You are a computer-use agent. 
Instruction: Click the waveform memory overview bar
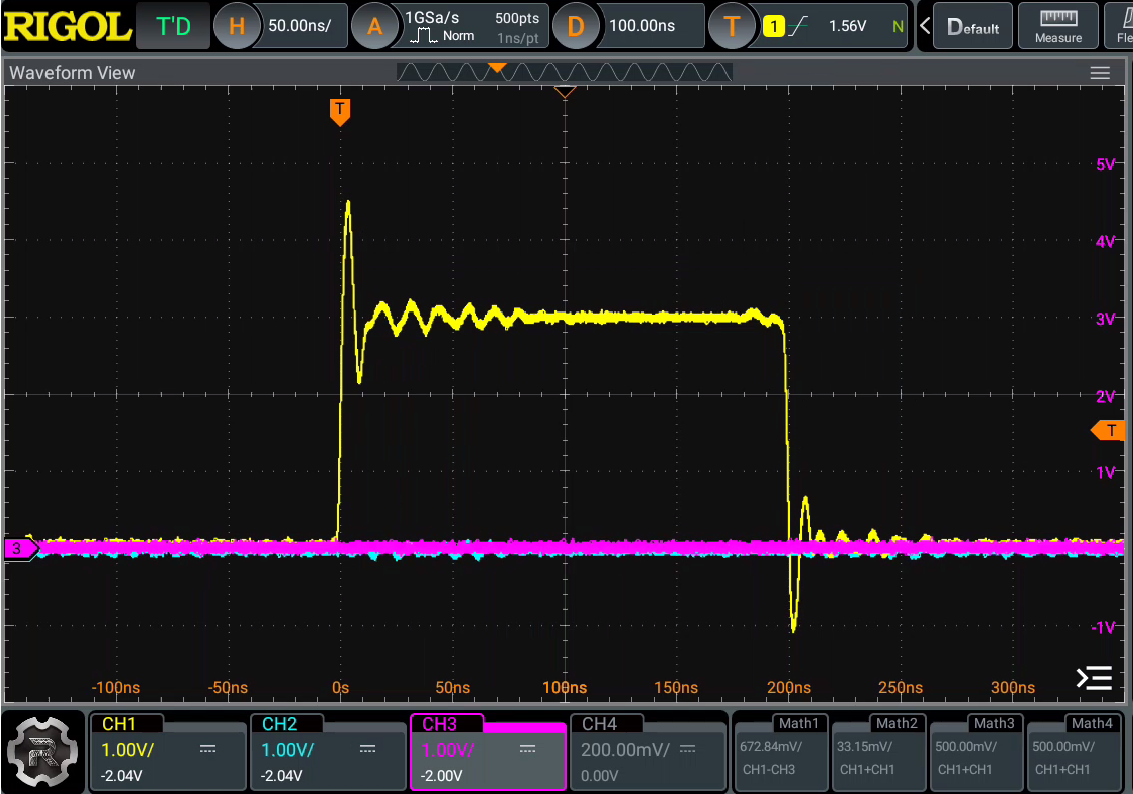564,72
